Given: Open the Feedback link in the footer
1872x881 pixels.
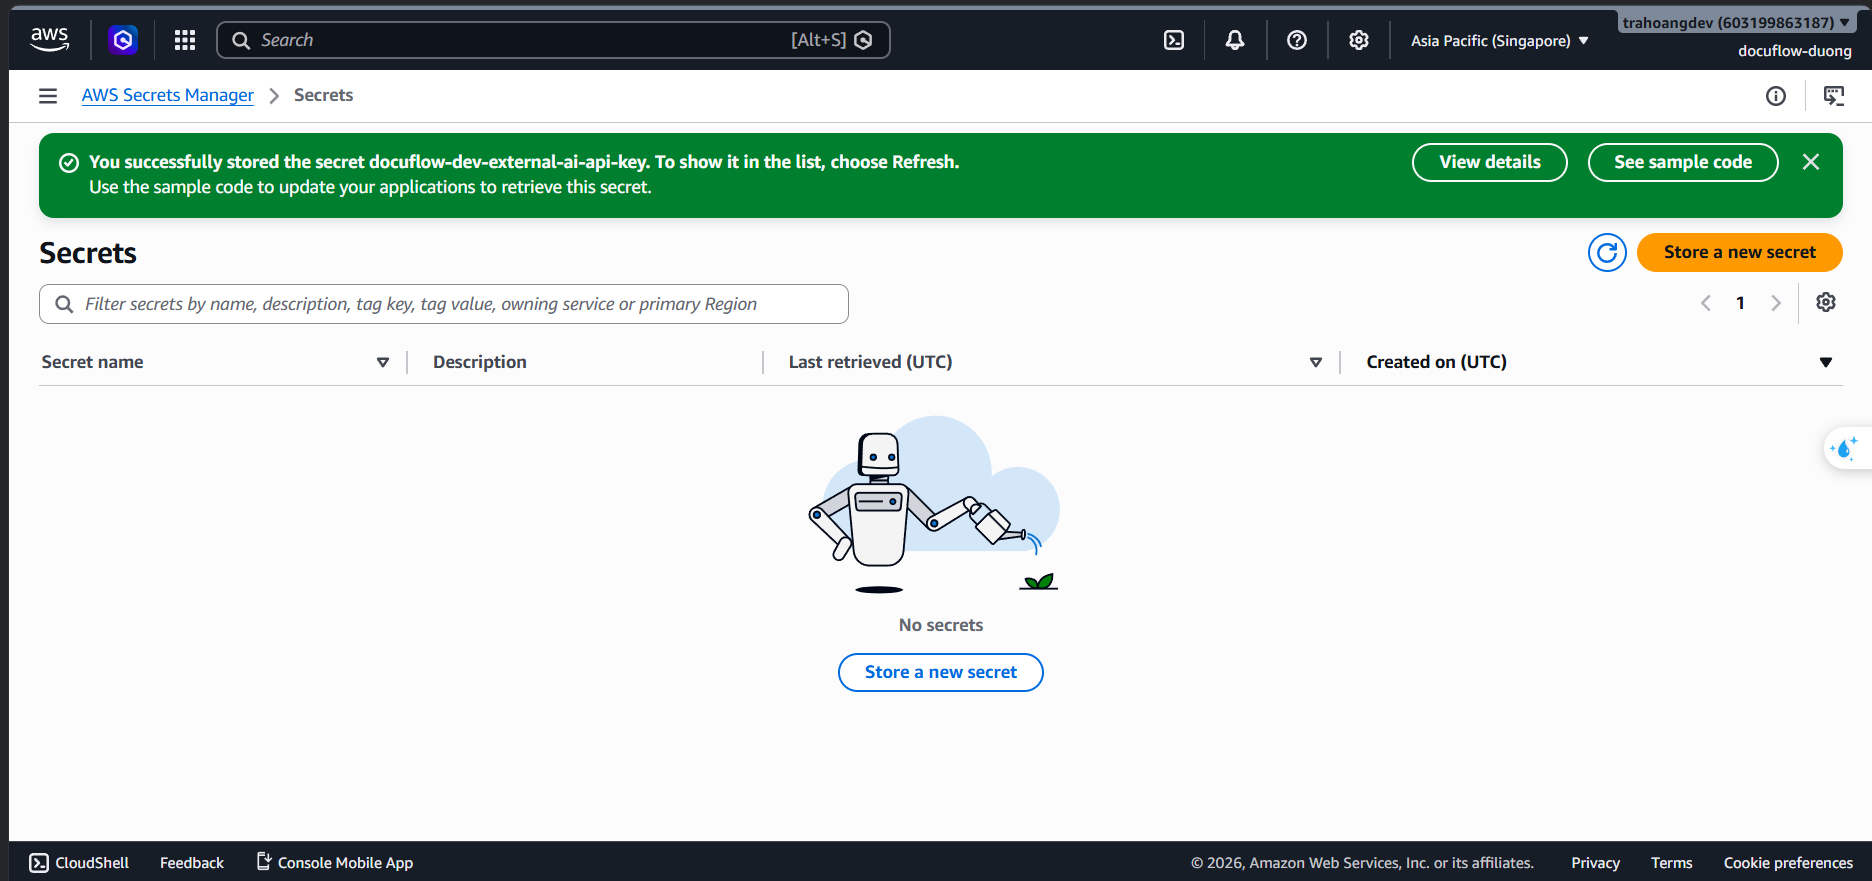Looking at the screenshot, I should point(192,863).
